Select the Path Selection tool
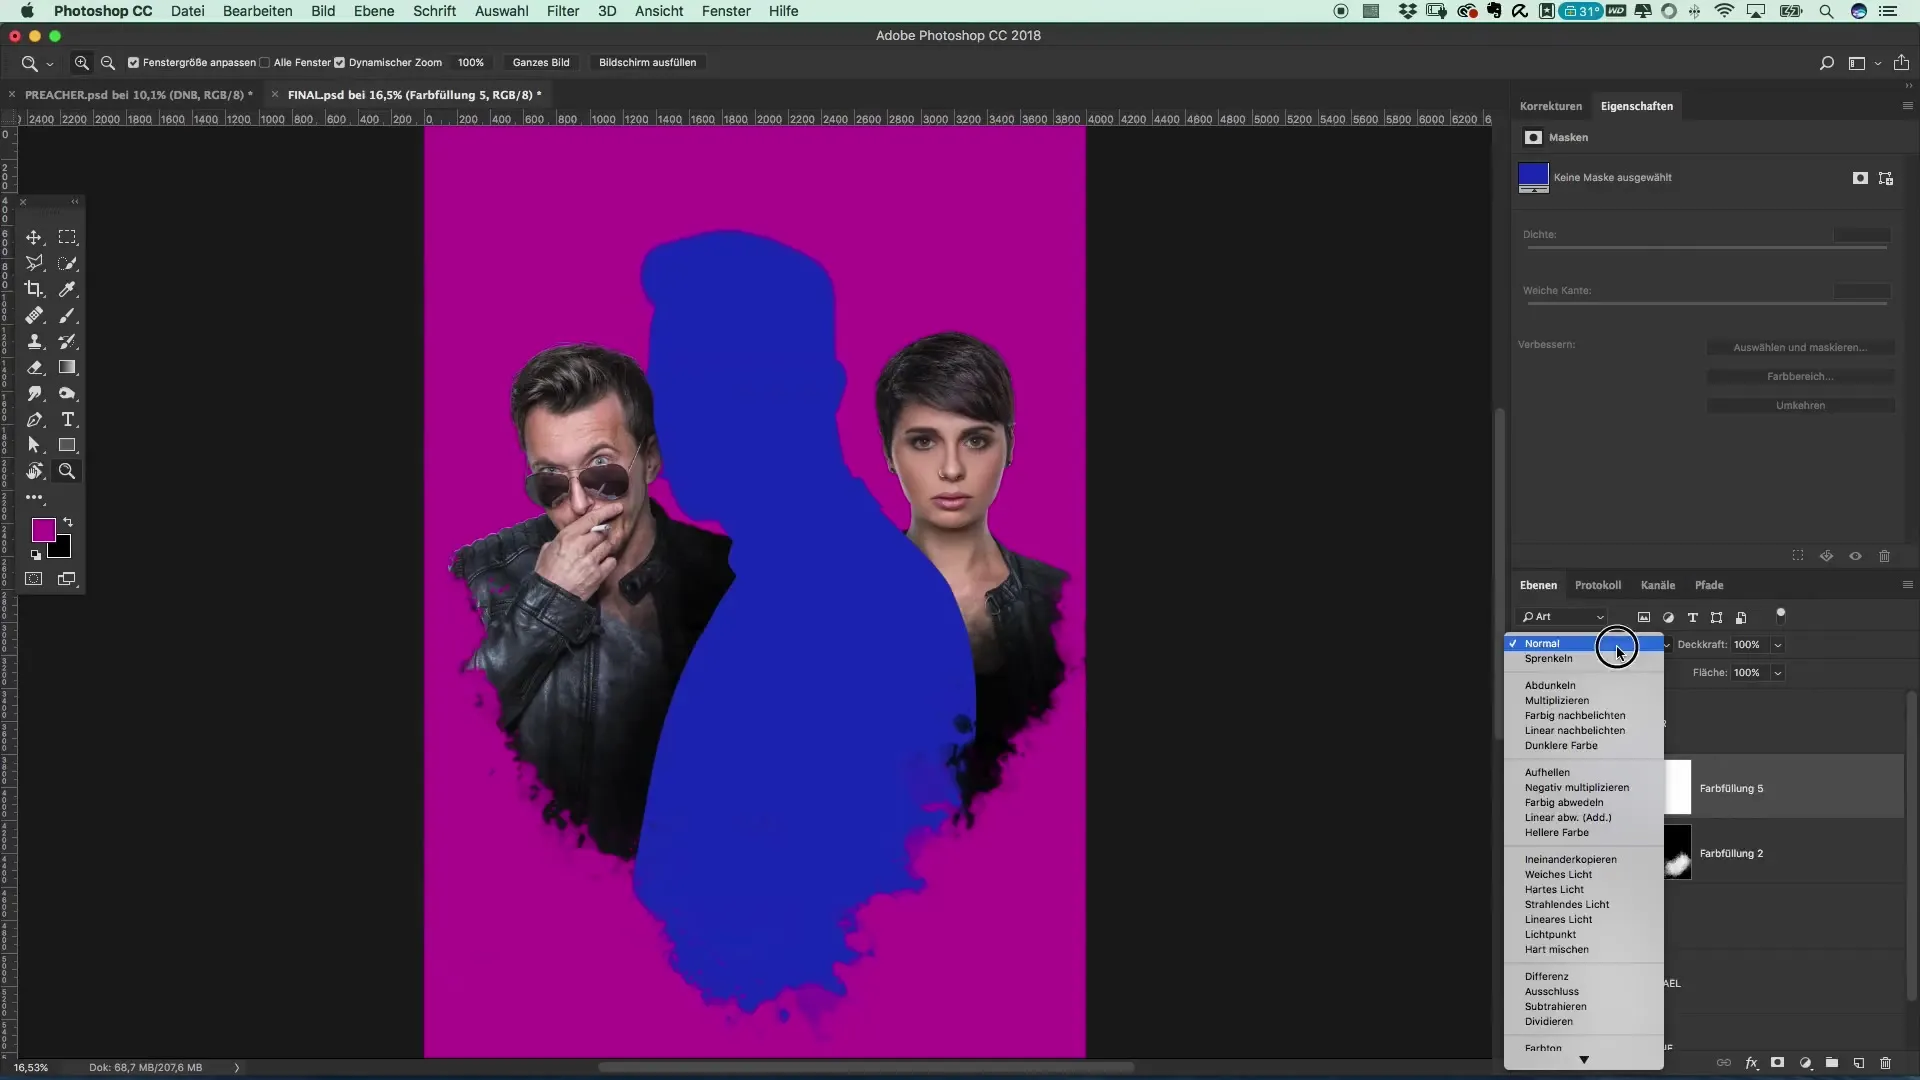Image resolution: width=1920 pixels, height=1080 pixels. coord(34,445)
